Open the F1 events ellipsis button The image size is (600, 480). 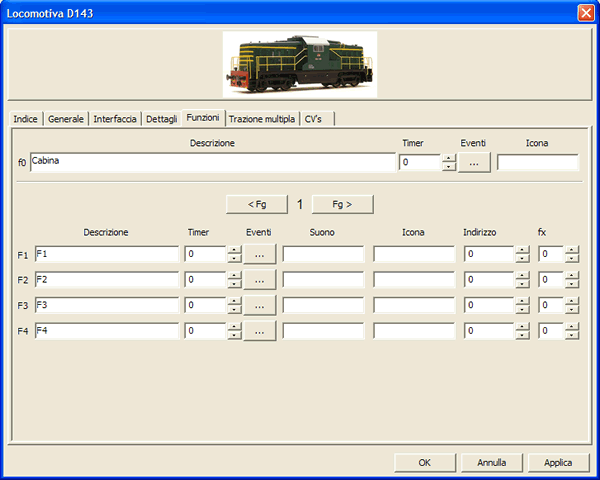pos(259,255)
